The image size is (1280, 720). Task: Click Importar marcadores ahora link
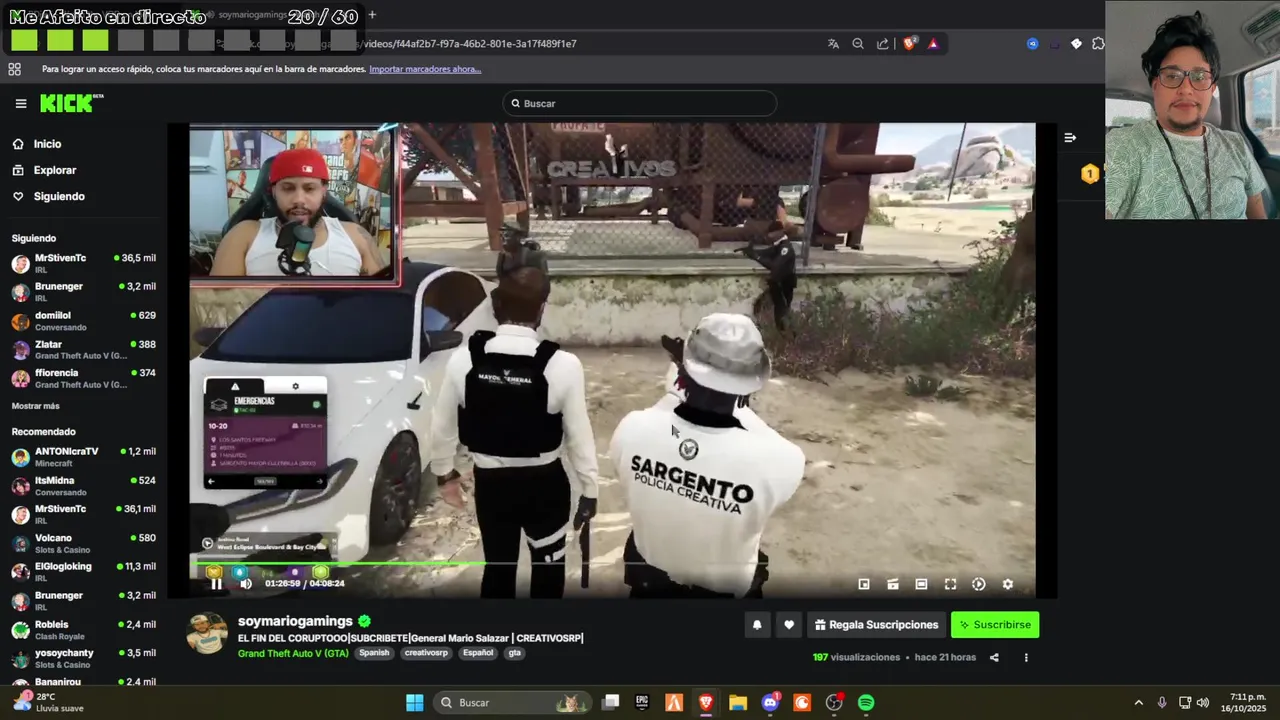[x=425, y=69]
